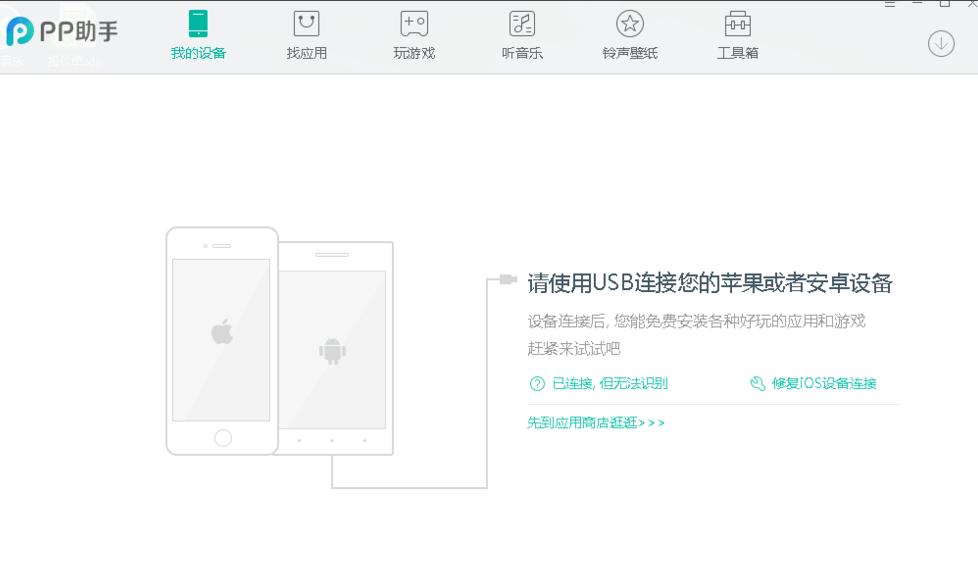This screenshot has width=978, height=570.
Task: Open 先到应用商店逛逛 link
Action: [596, 423]
